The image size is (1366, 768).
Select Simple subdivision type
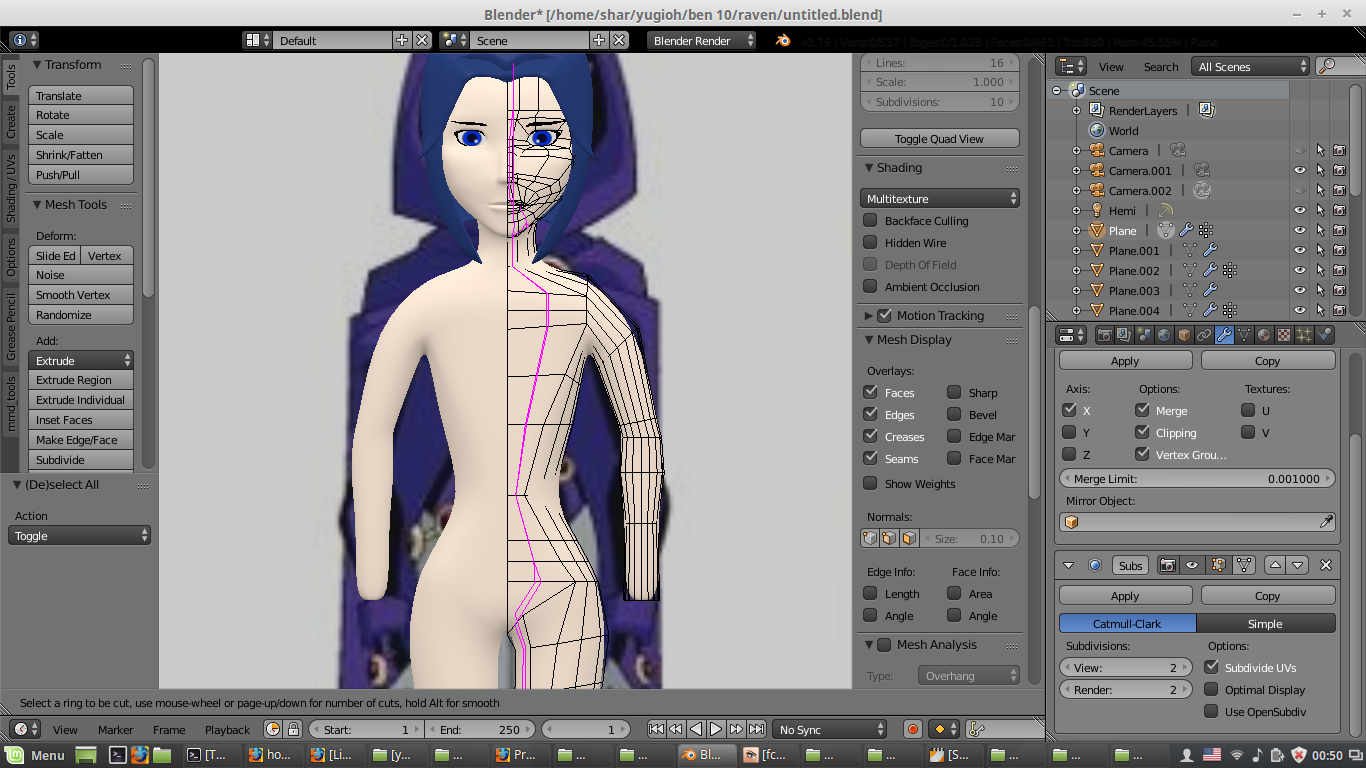click(x=1265, y=623)
